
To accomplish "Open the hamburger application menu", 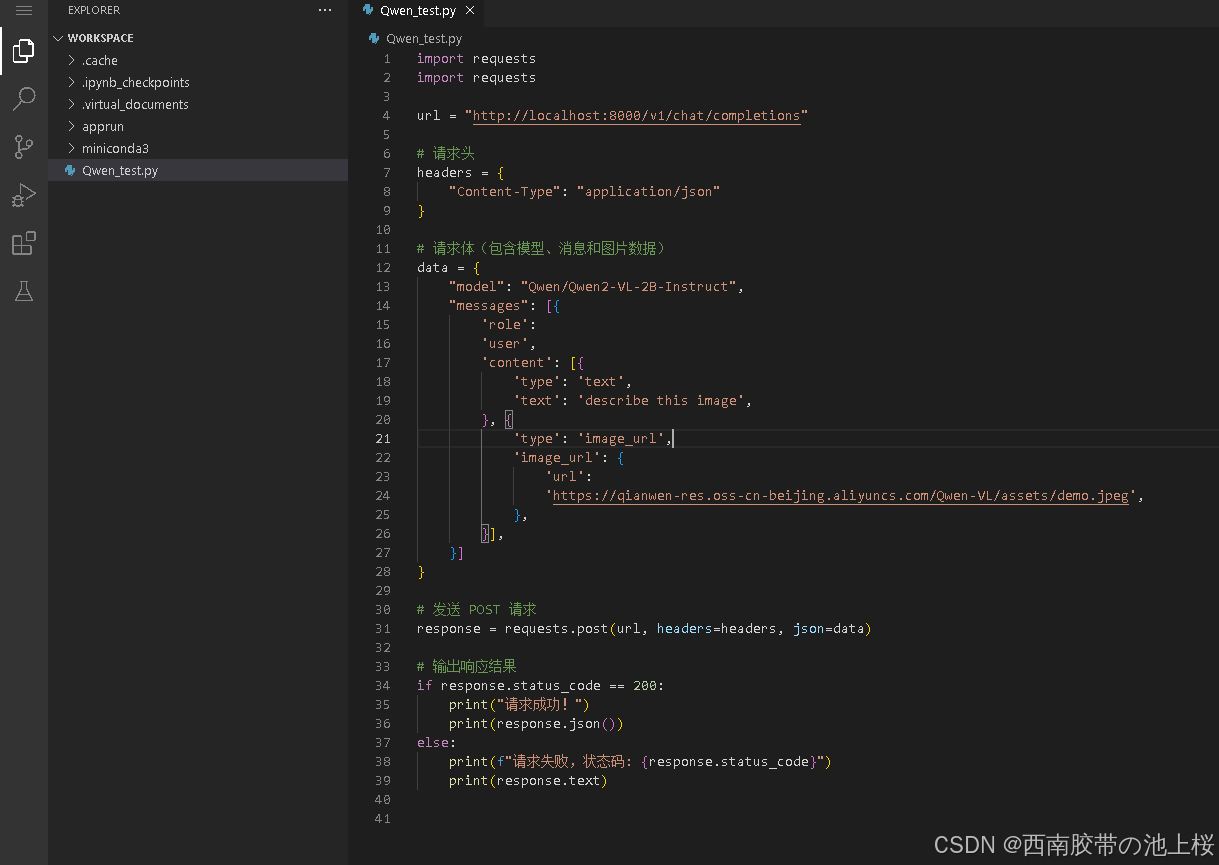I will pyautogui.click(x=24, y=10).
